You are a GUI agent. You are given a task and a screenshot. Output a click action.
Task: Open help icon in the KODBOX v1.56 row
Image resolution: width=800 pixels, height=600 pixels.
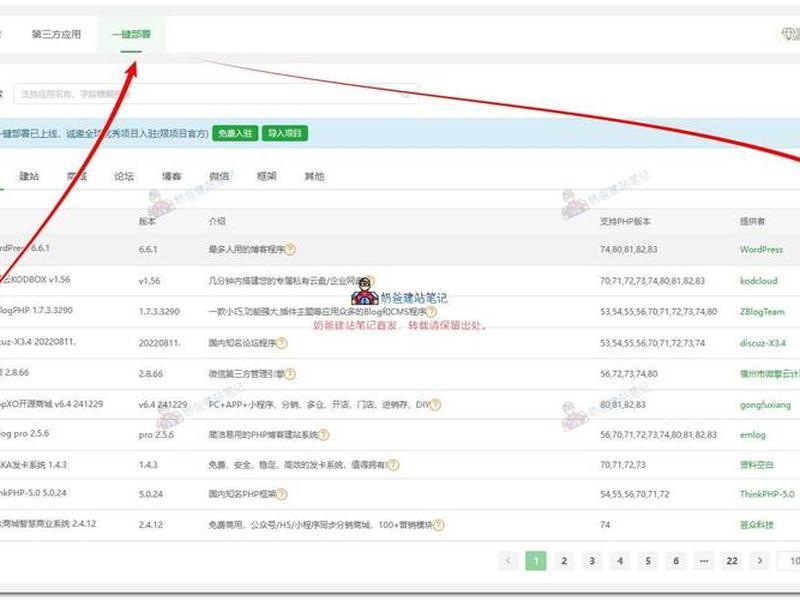coord(369,281)
